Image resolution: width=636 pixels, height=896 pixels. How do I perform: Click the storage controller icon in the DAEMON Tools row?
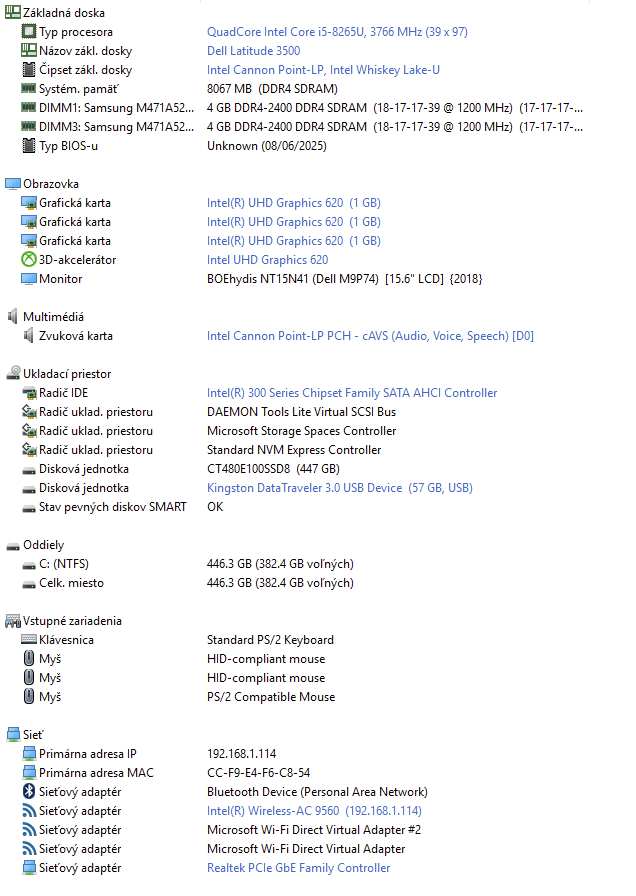click(x=29, y=411)
